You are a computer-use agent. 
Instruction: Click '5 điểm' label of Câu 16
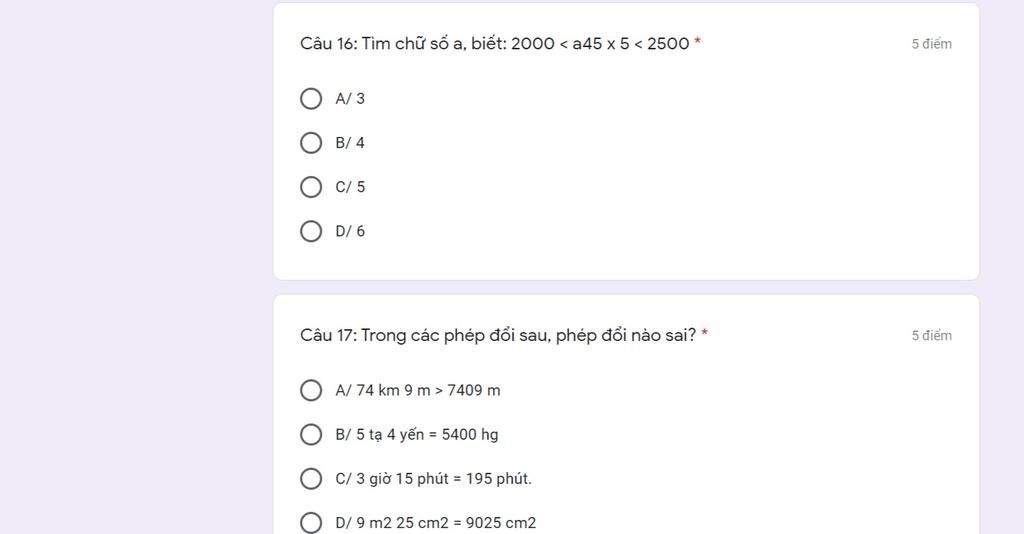(x=932, y=44)
